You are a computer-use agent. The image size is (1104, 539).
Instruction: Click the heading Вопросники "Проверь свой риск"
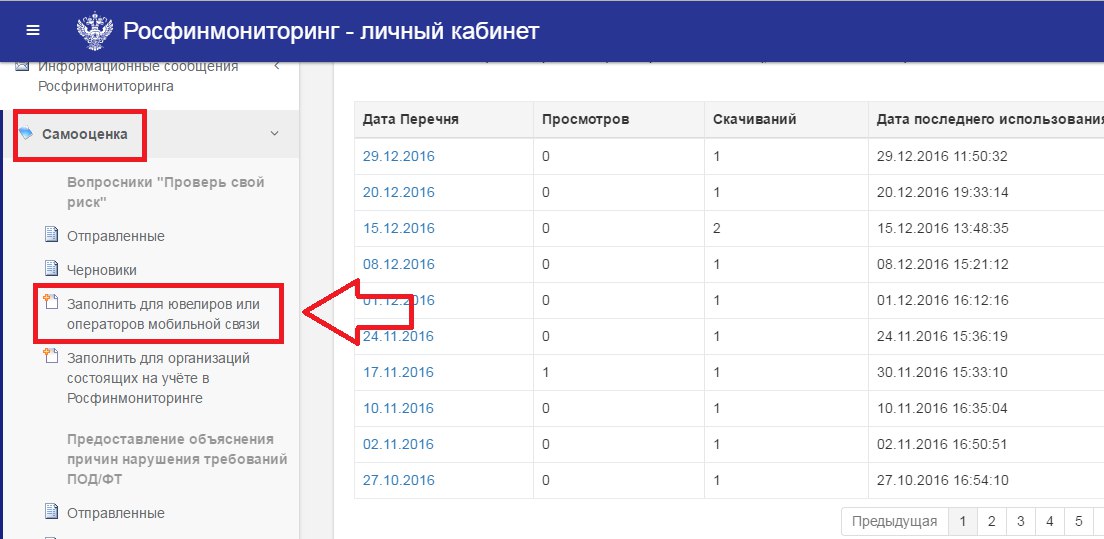pos(165,192)
